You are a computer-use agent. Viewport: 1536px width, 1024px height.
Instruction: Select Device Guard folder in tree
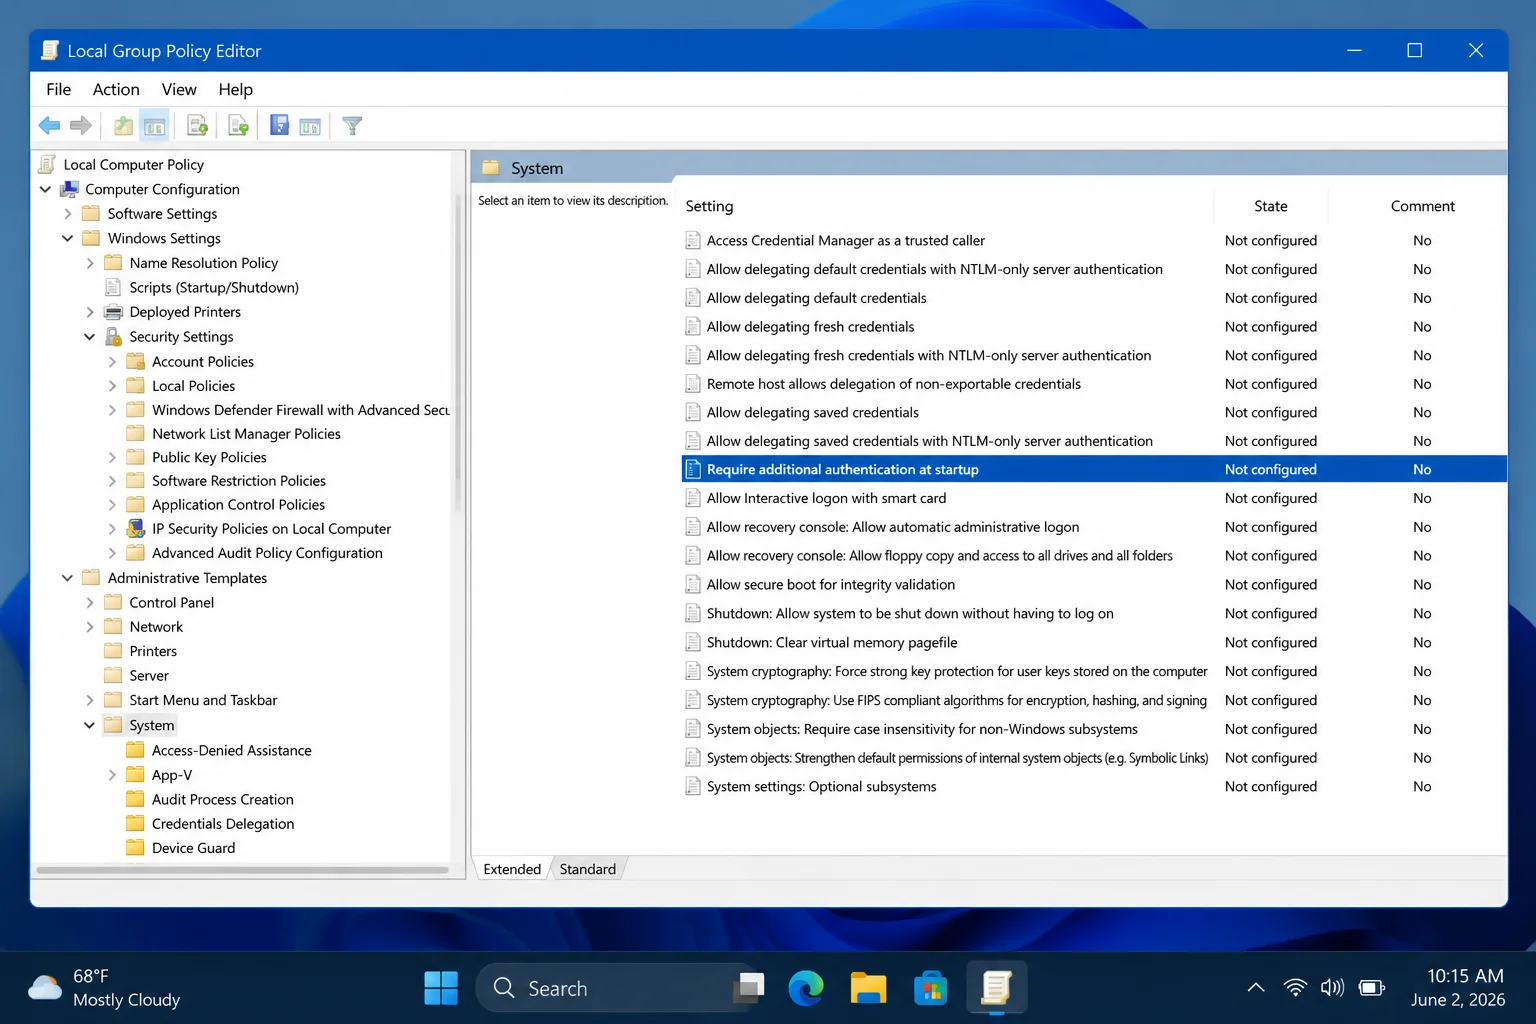pyautogui.click(x=193, y=848)
